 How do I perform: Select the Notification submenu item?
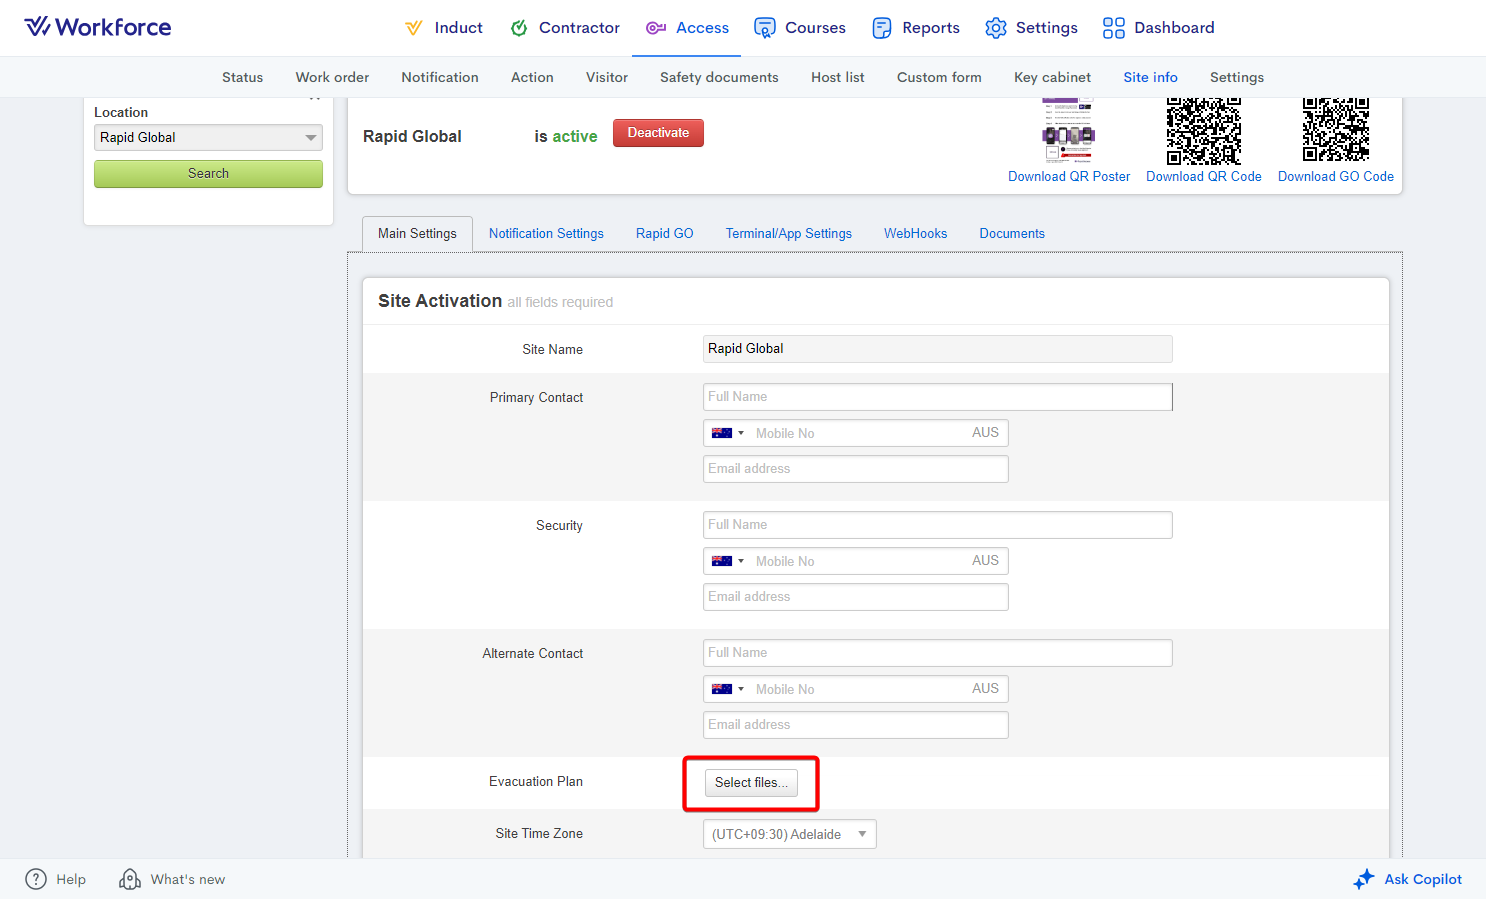pyautogui.click(x=440, y=77)
